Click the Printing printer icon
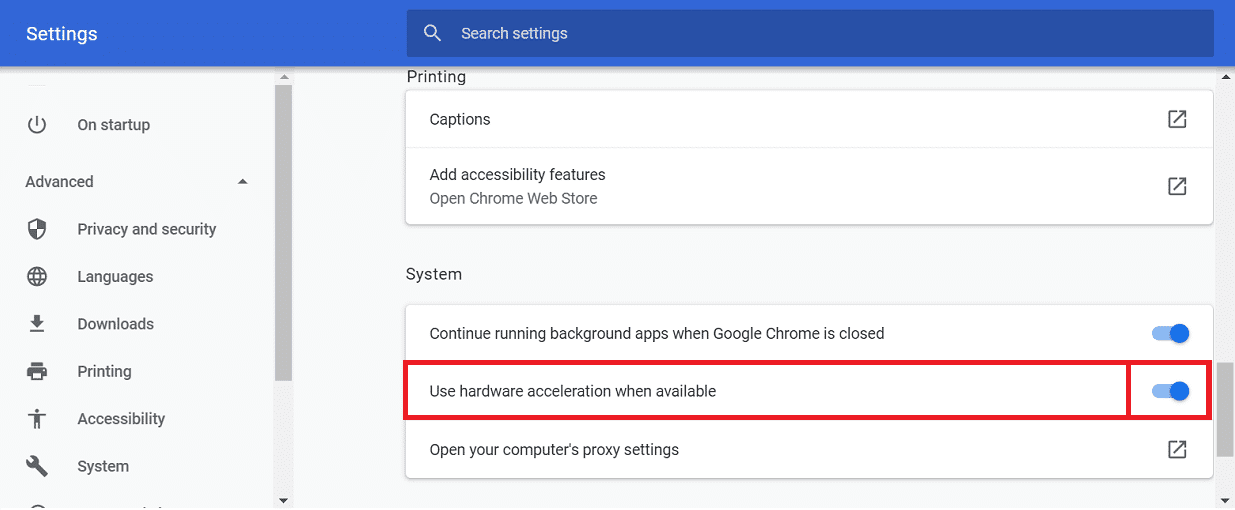1235x510 pixels. (x=37, y=371)
